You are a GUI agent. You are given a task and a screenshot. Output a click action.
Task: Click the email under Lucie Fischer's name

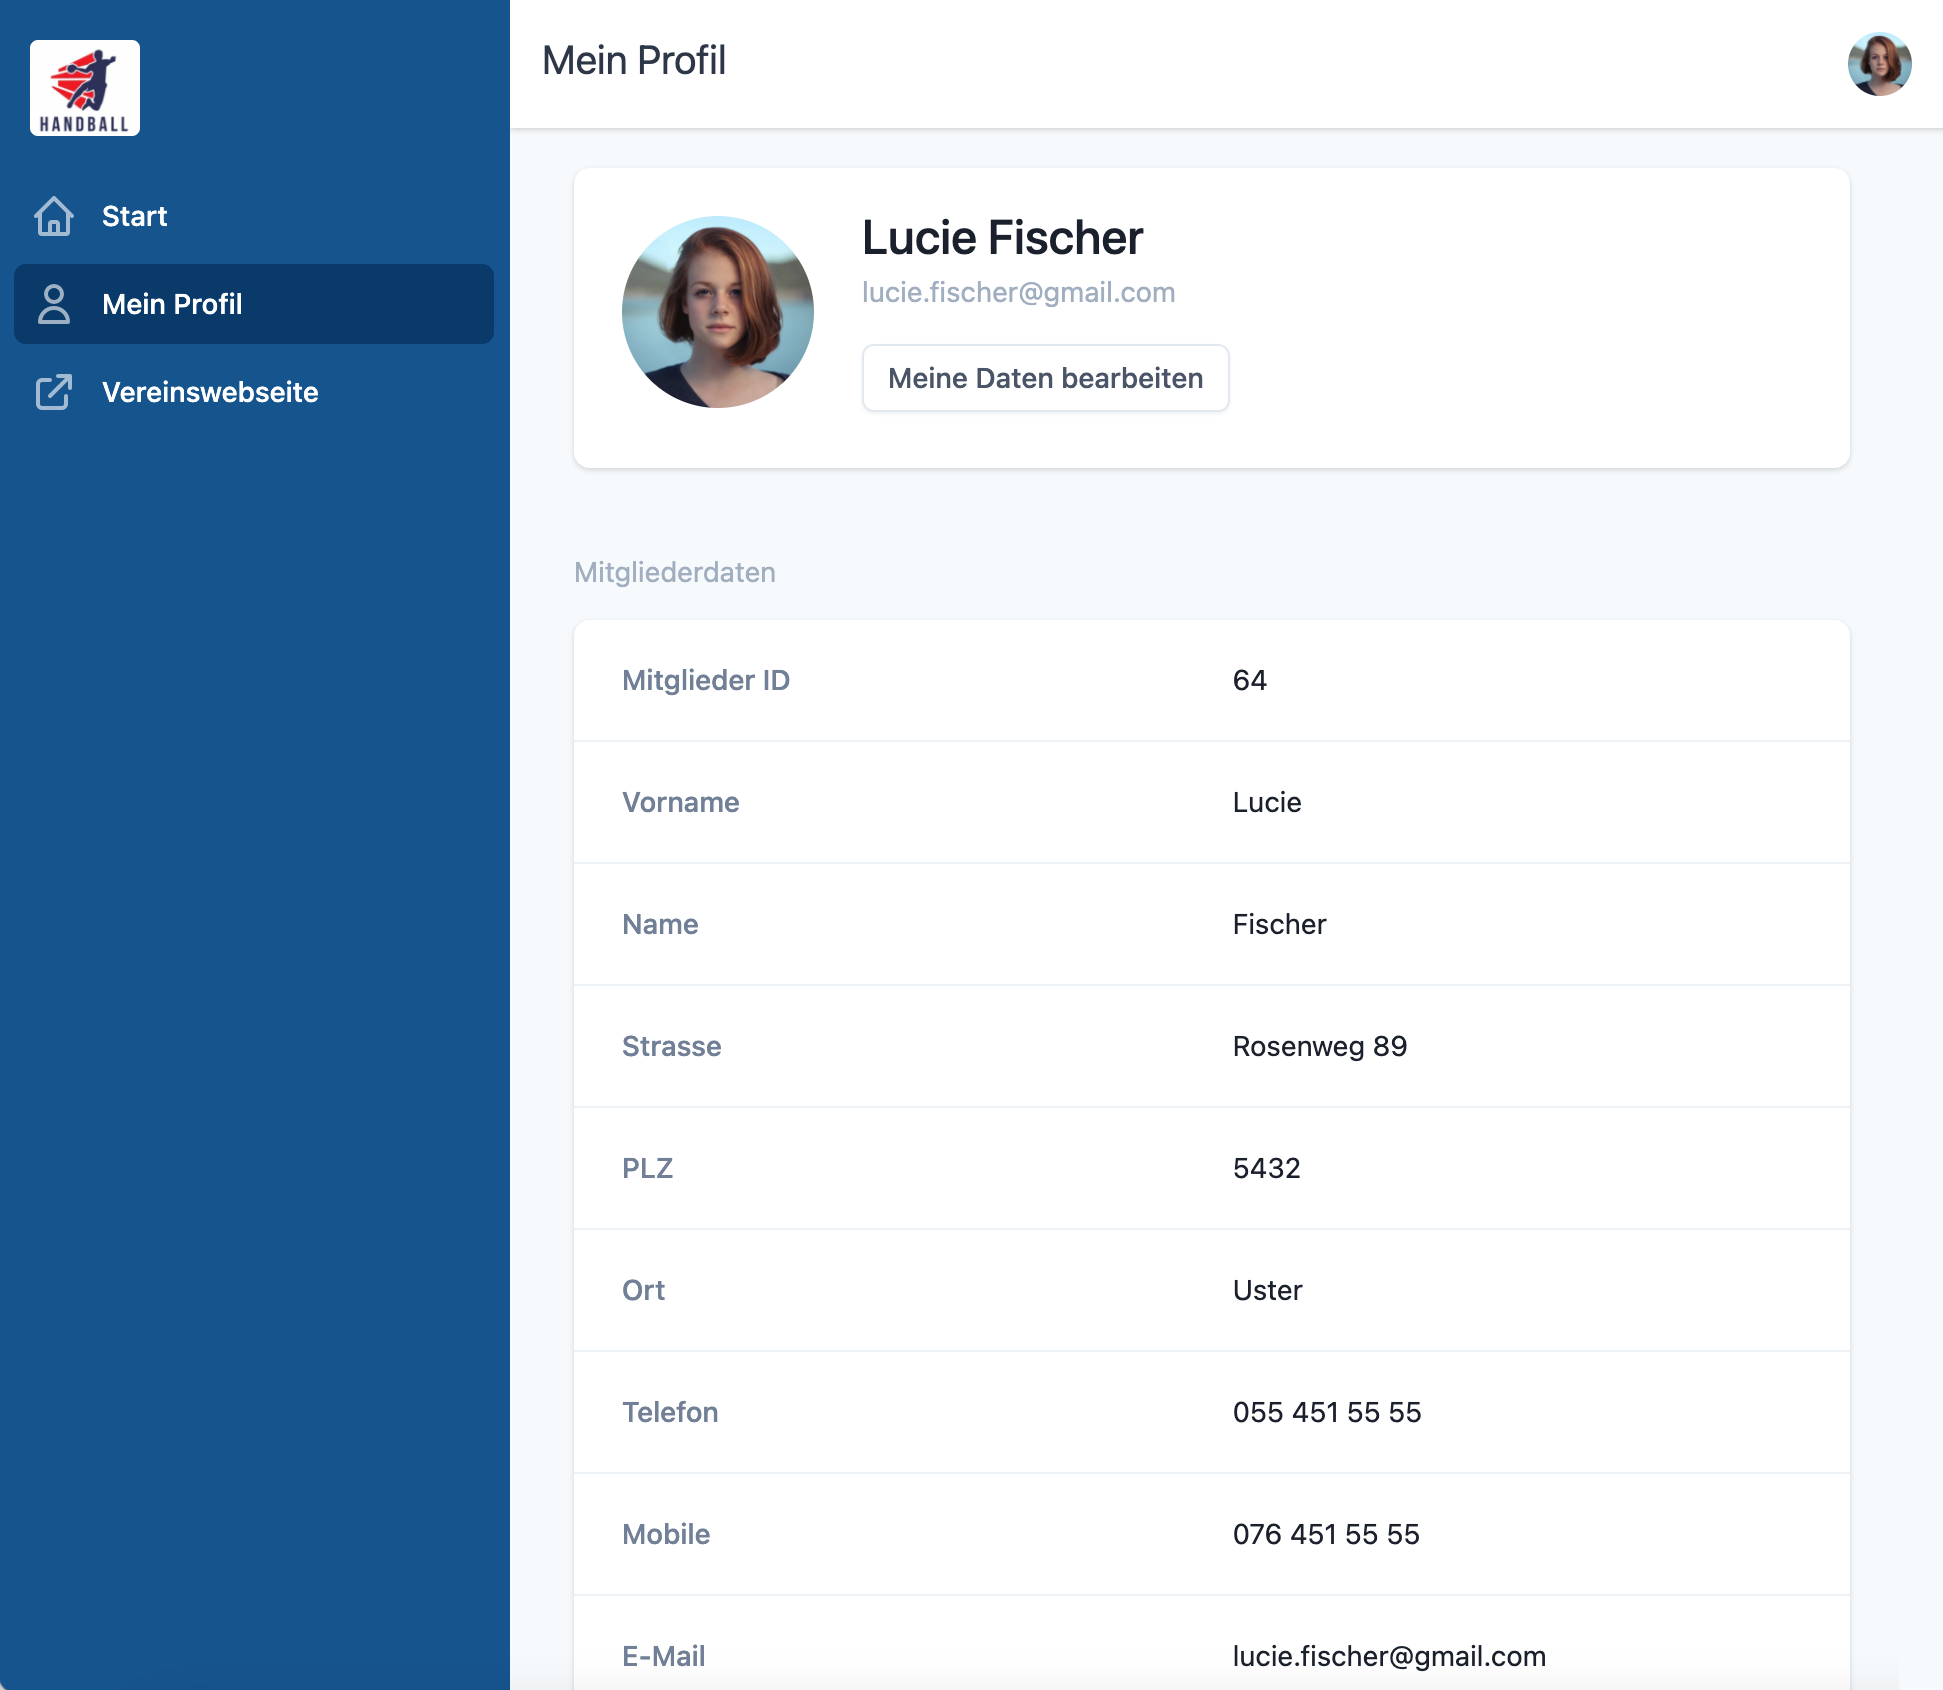1018,292
